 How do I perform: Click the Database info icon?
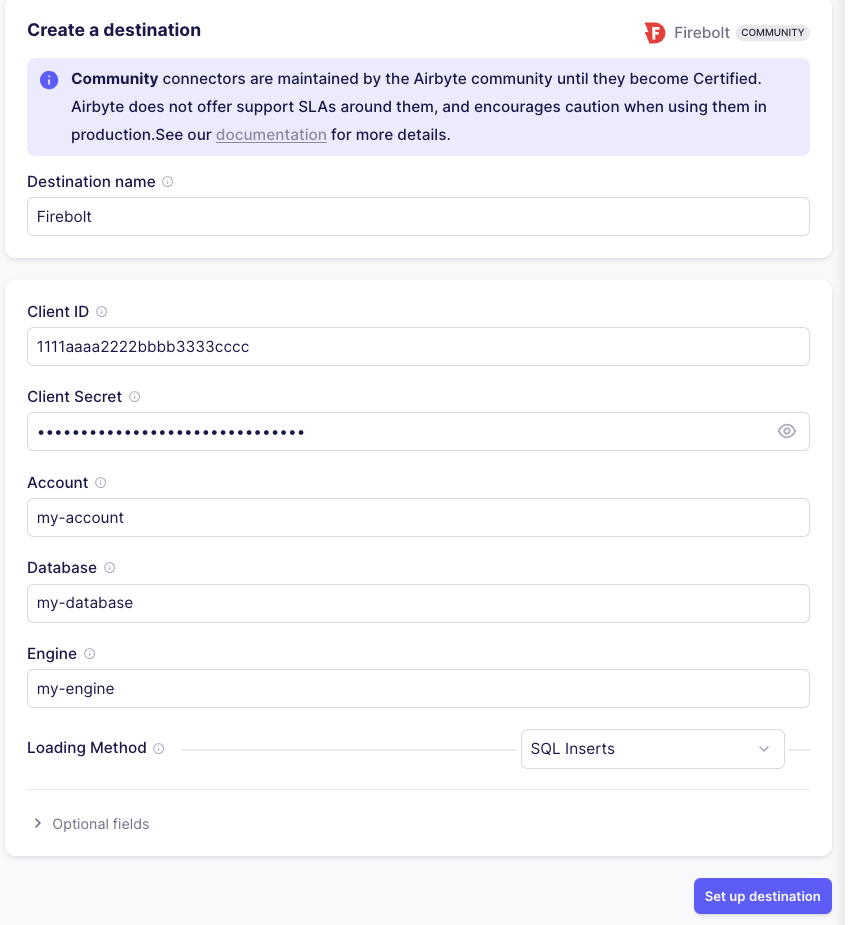pos(110,568)
